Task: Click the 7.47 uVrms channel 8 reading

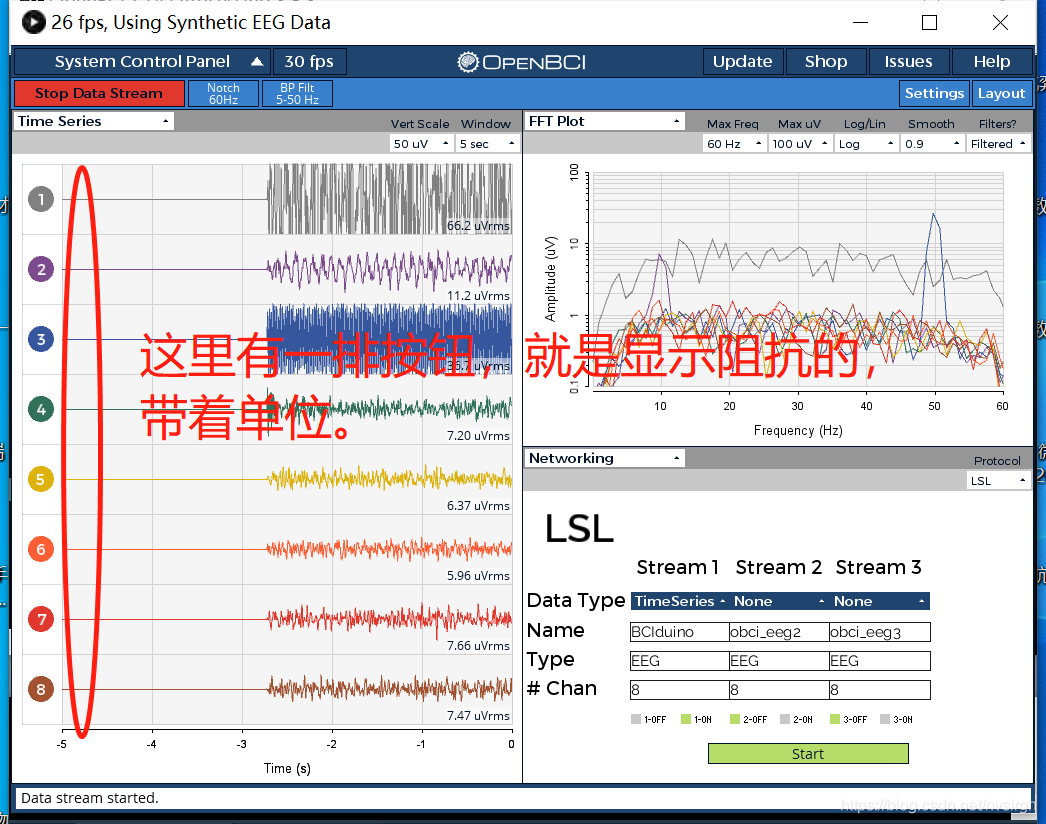Action: [478, 716]
